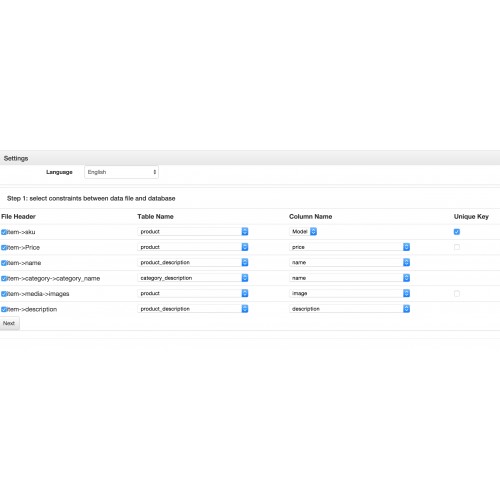
Task: Open the Language dropdown showing English
Action: 121,172
